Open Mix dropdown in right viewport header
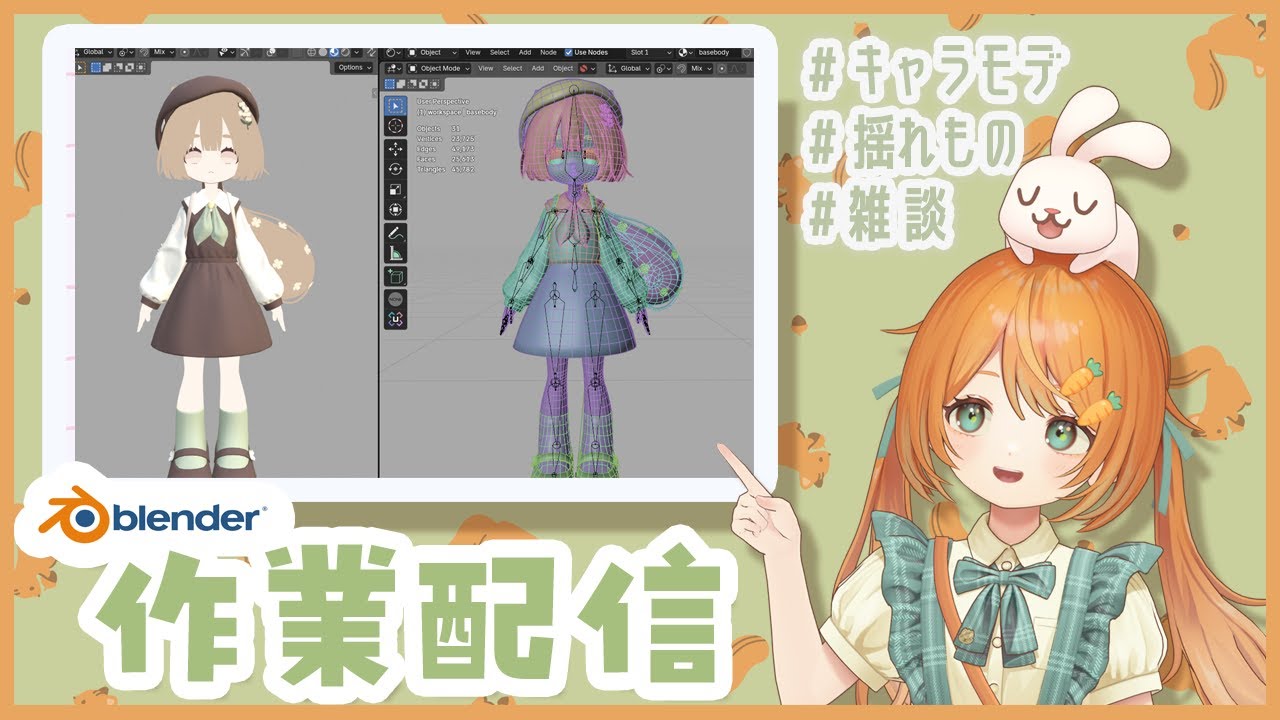This screenshot has height=720, width=1280. pos(699,68)
